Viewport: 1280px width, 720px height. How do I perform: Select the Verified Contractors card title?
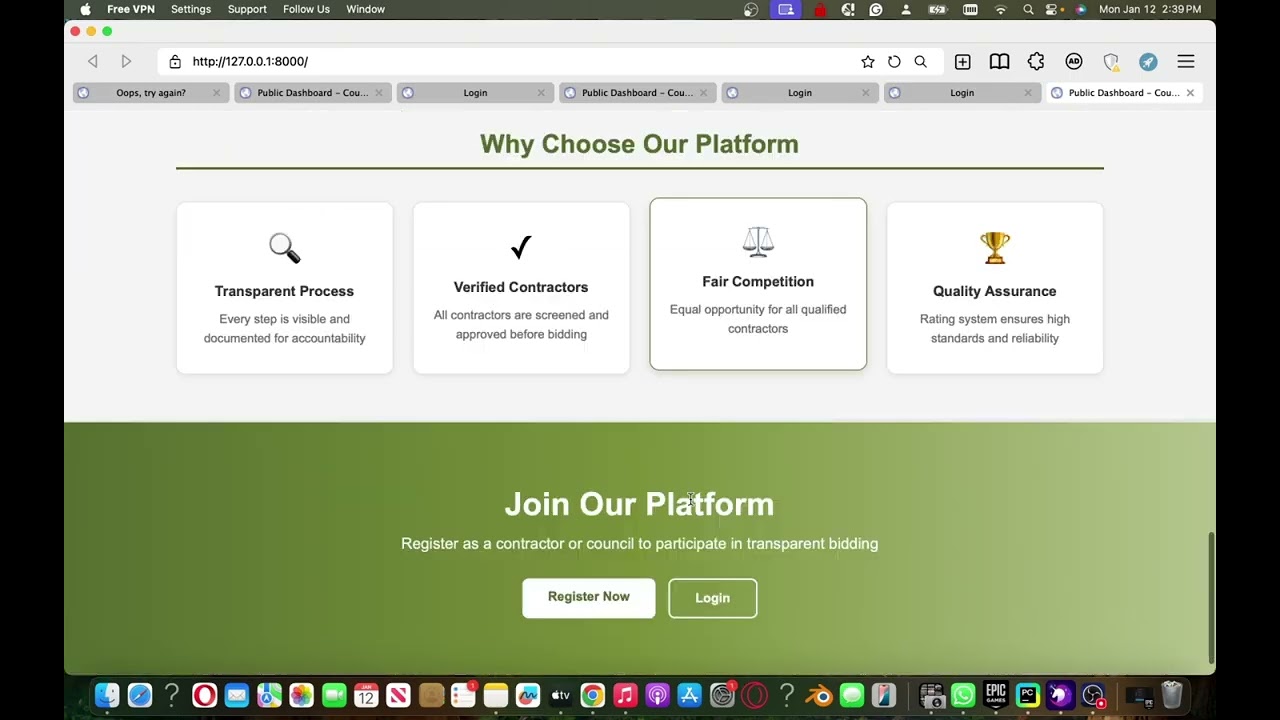point(521,287)
